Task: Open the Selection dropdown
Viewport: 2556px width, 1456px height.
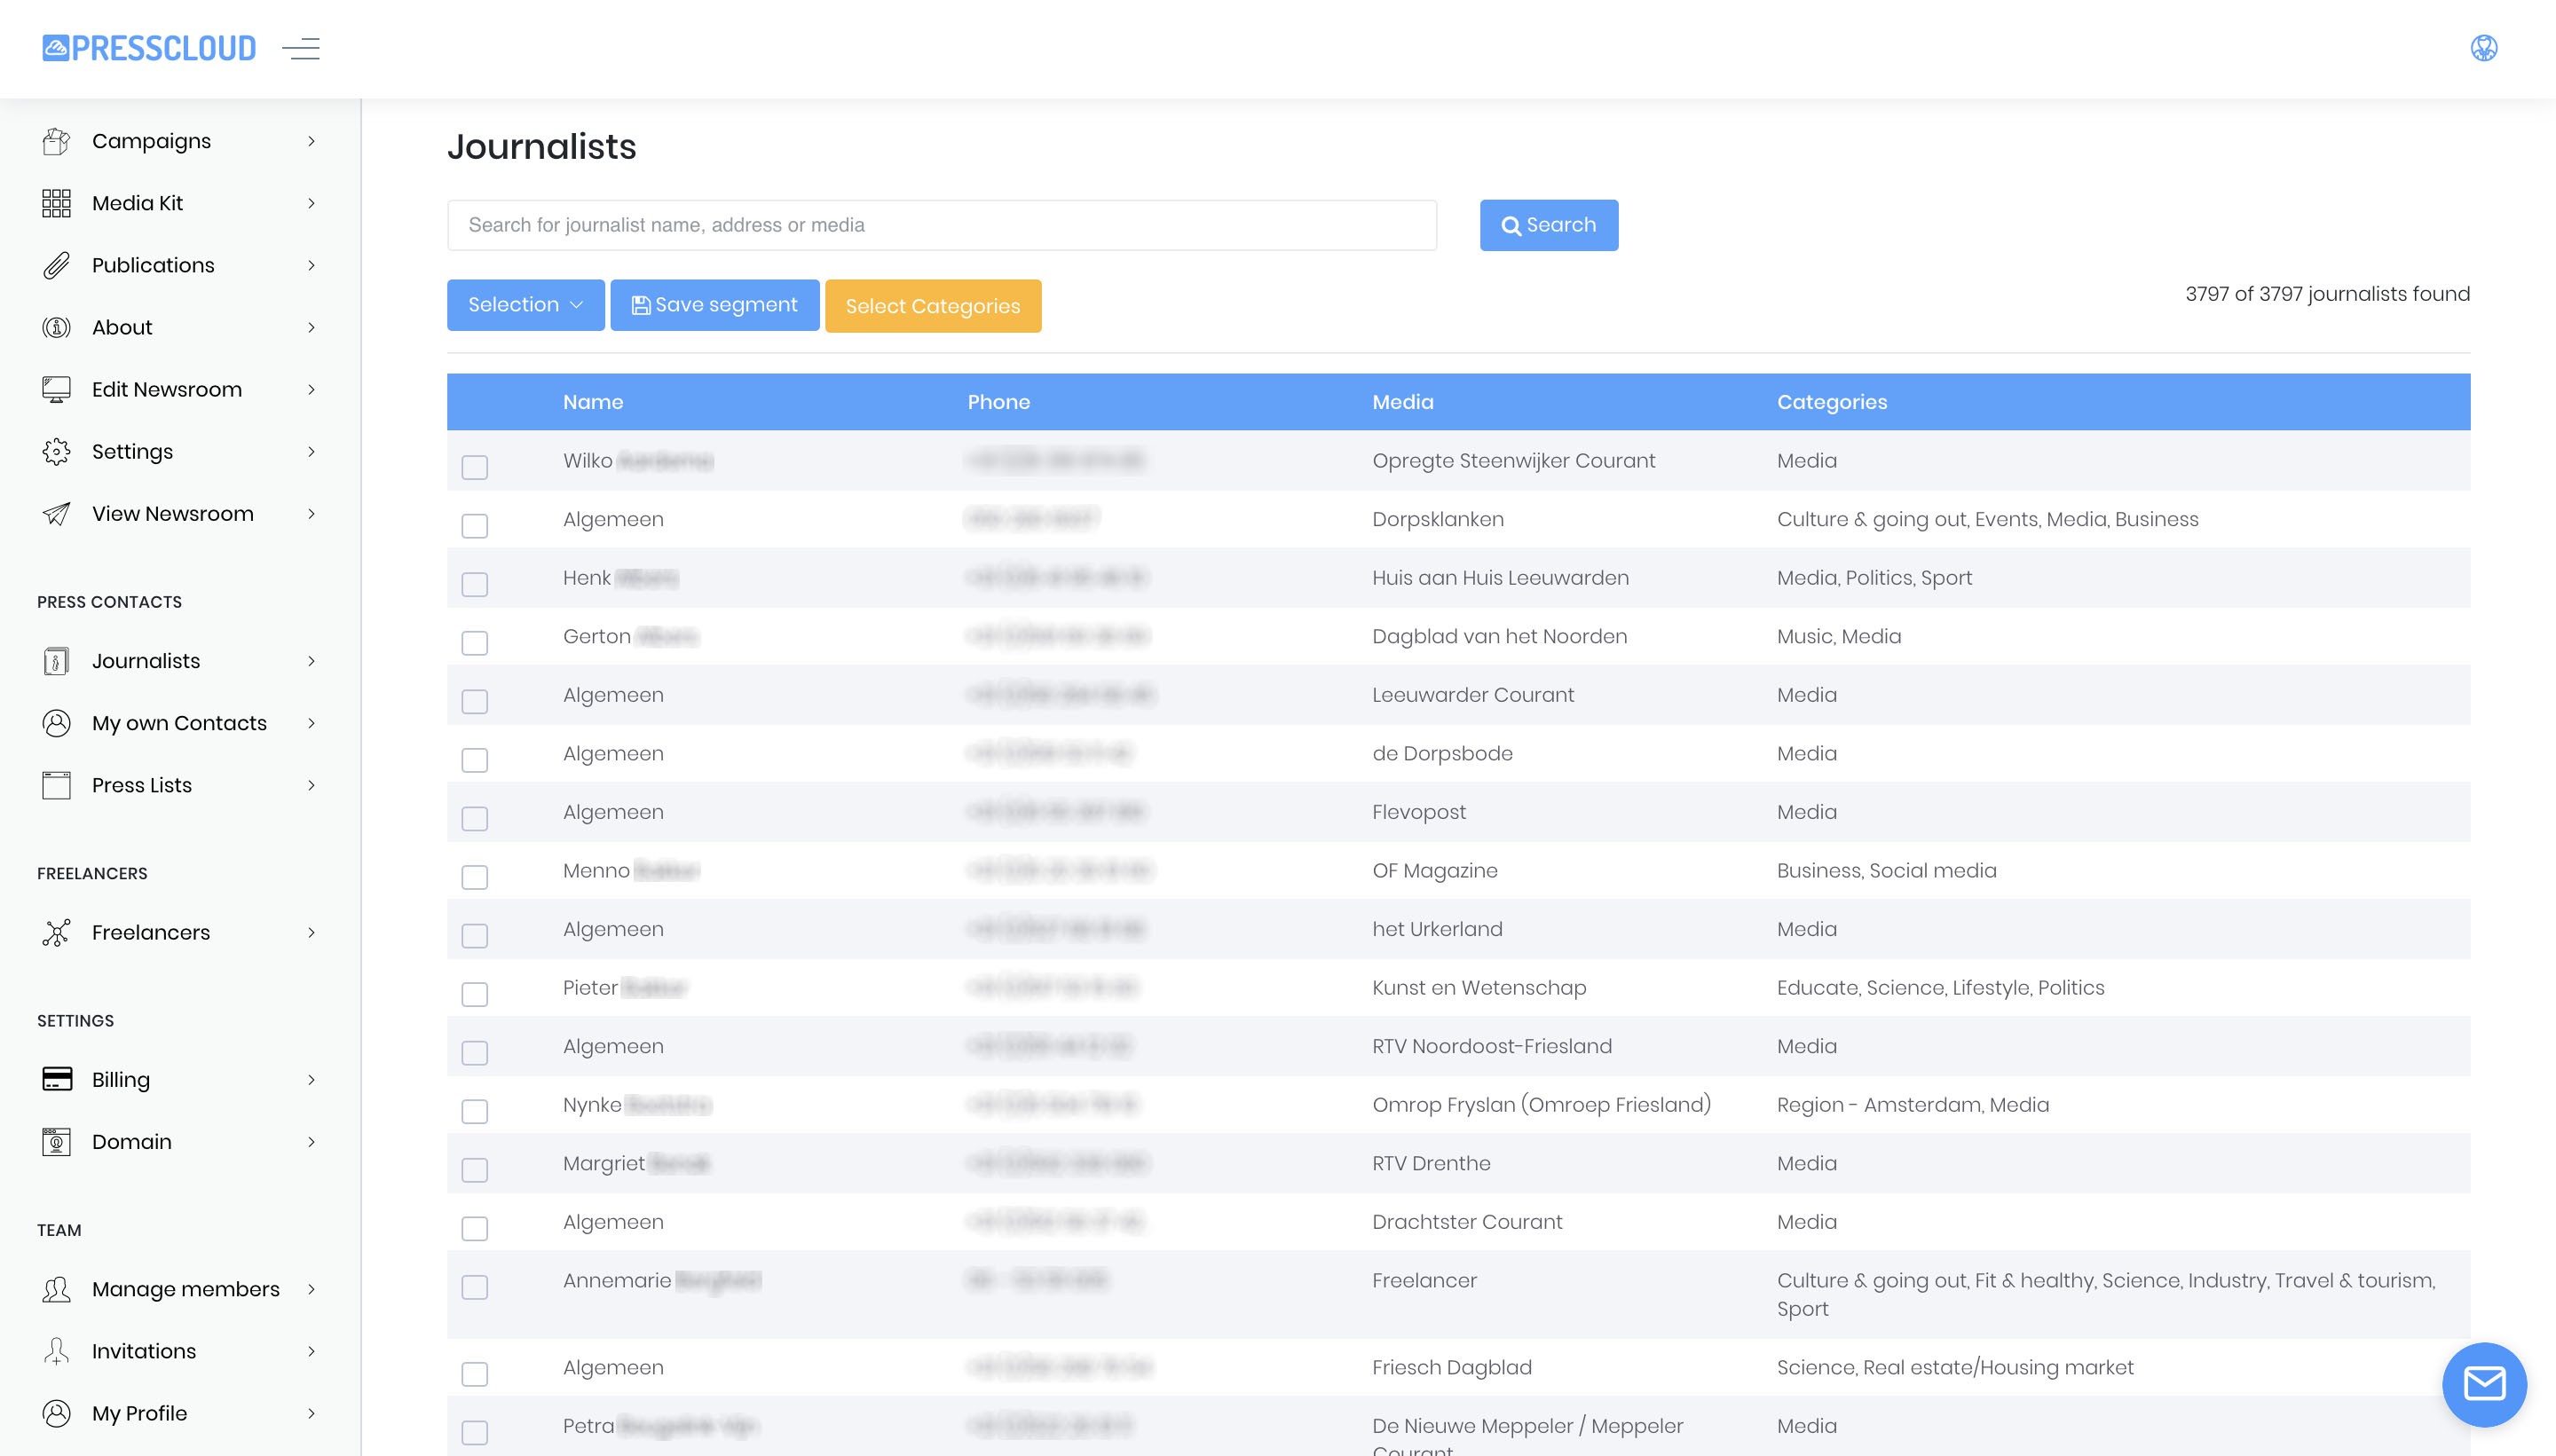Action: [525, 305]
